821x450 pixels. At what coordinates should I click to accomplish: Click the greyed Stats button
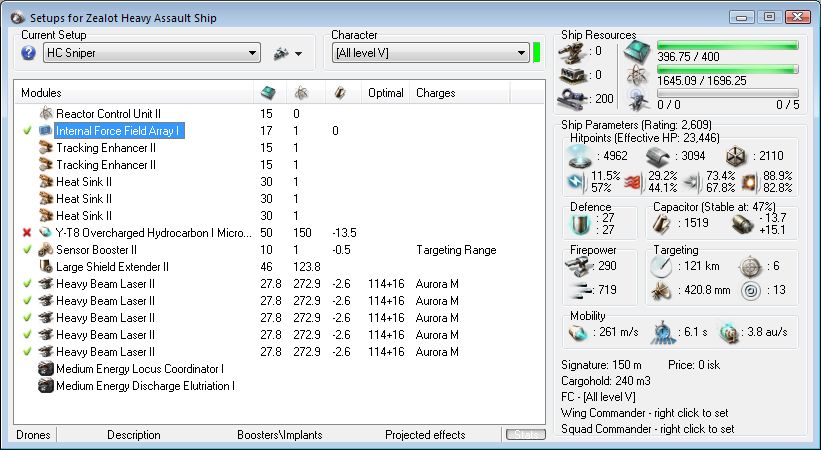point(526,434)
